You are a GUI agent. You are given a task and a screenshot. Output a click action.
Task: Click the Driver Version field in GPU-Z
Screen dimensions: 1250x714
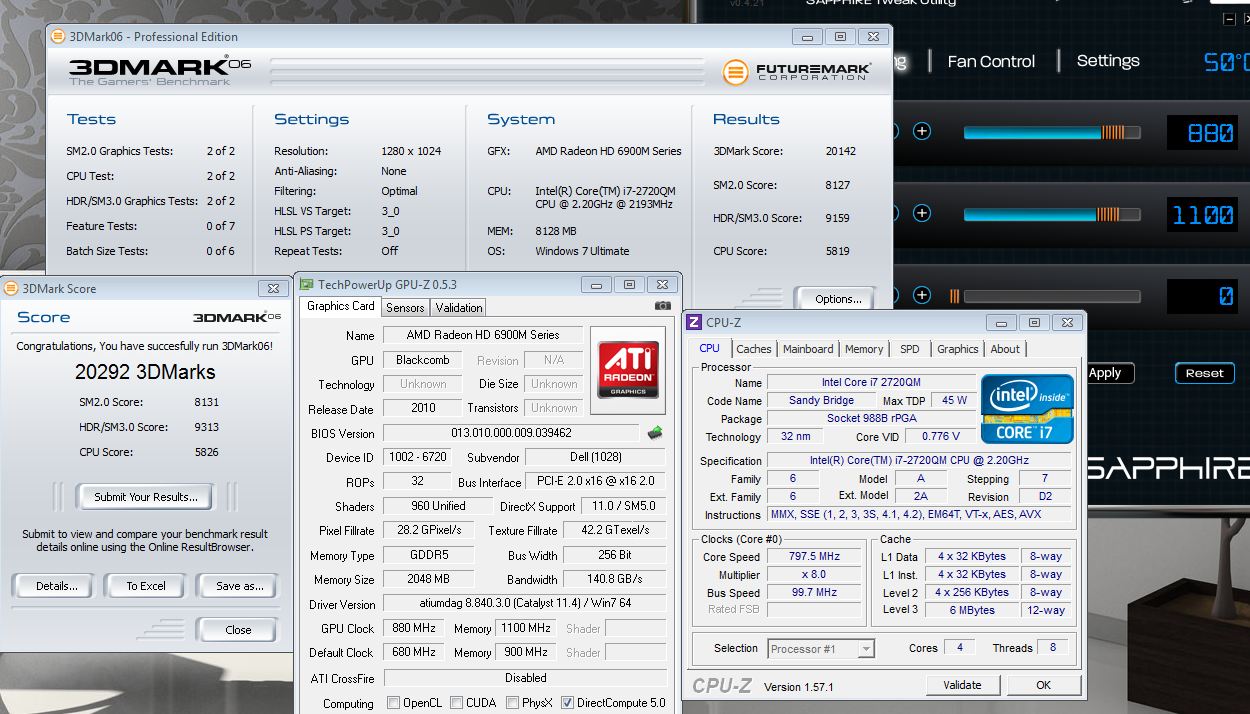pyautogui.click(x=524, y=604)
